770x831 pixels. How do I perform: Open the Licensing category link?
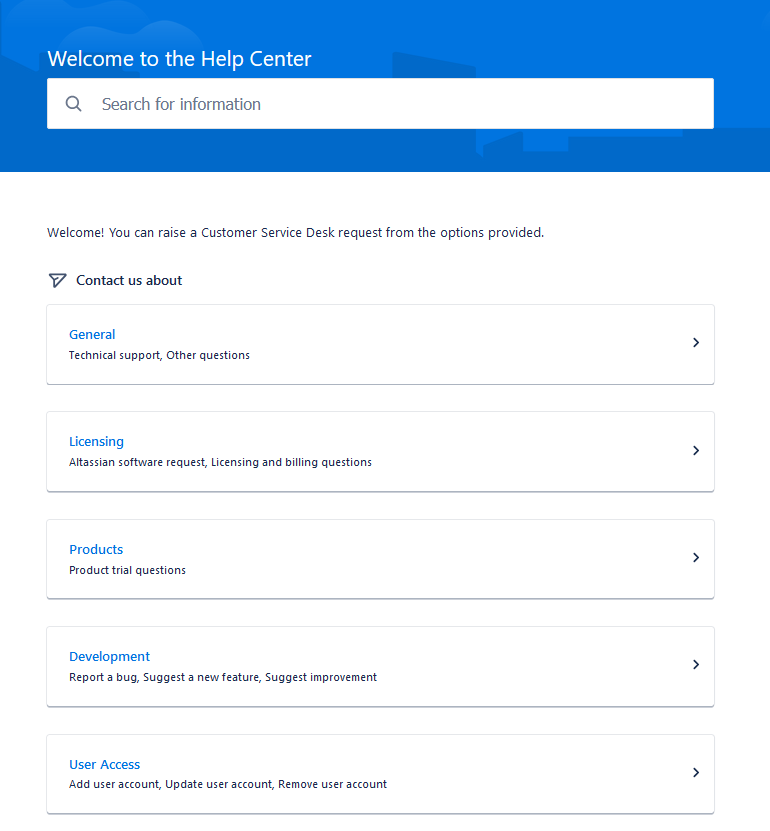[96, 441]
